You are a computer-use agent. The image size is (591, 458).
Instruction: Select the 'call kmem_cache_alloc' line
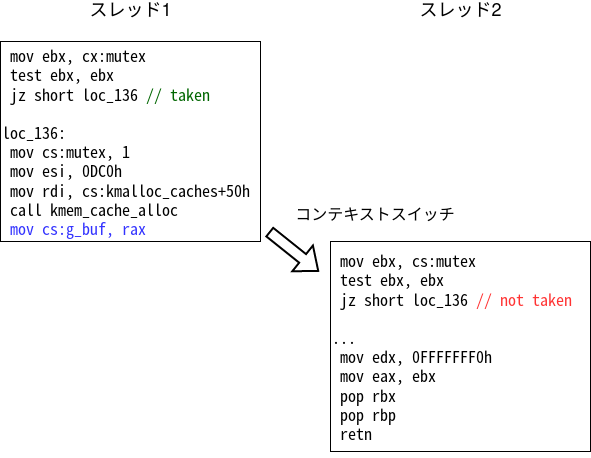point(93,211)
